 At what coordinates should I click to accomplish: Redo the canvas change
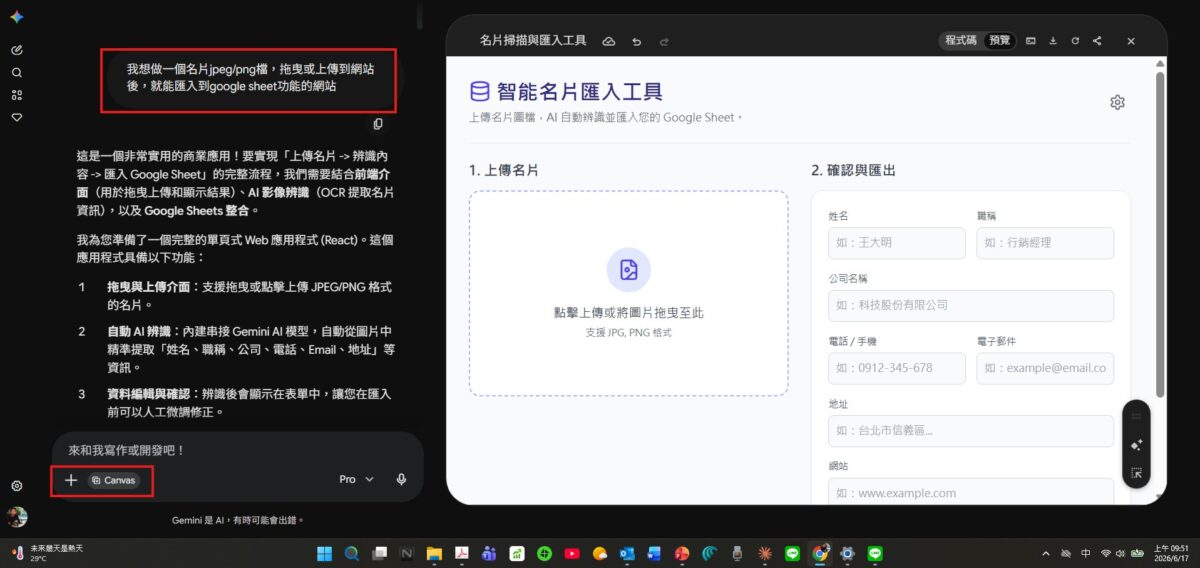tap(663, 41)
